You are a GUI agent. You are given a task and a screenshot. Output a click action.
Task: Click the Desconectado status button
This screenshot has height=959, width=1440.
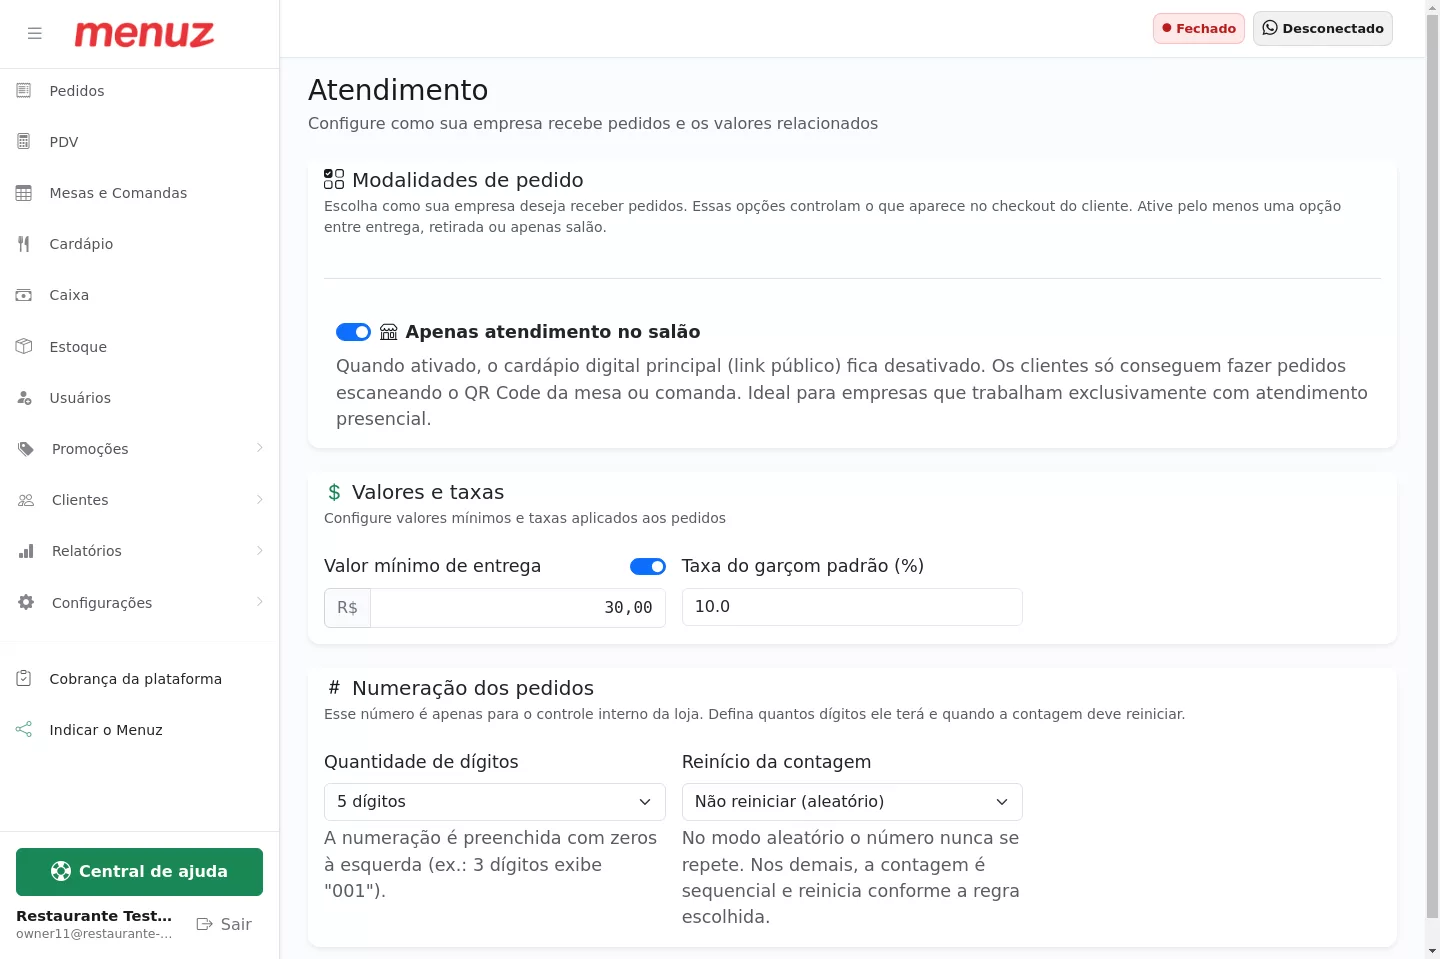pos(1323,28)
